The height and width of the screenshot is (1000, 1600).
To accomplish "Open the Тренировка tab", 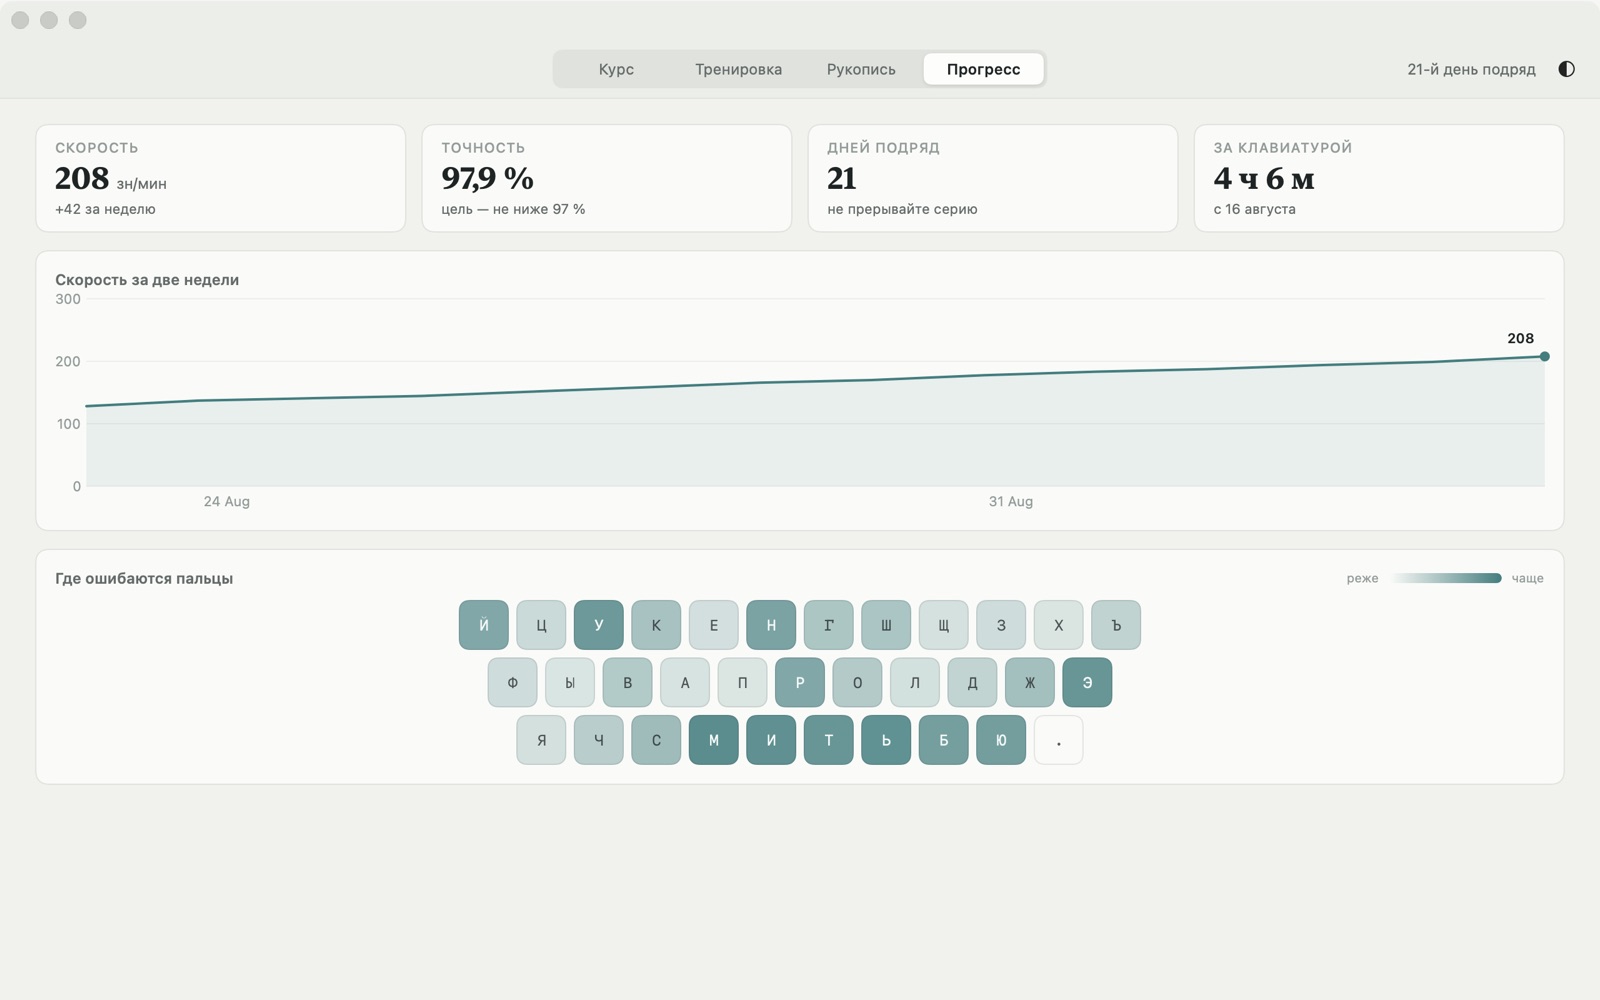I will (x=738, y=69).
